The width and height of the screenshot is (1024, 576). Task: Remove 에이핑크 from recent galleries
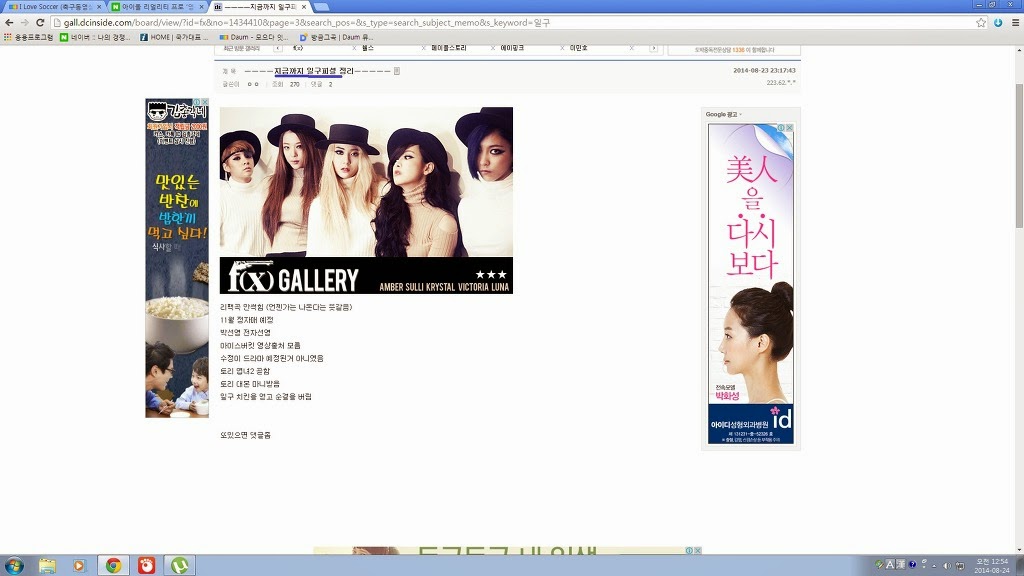(562, 48)
